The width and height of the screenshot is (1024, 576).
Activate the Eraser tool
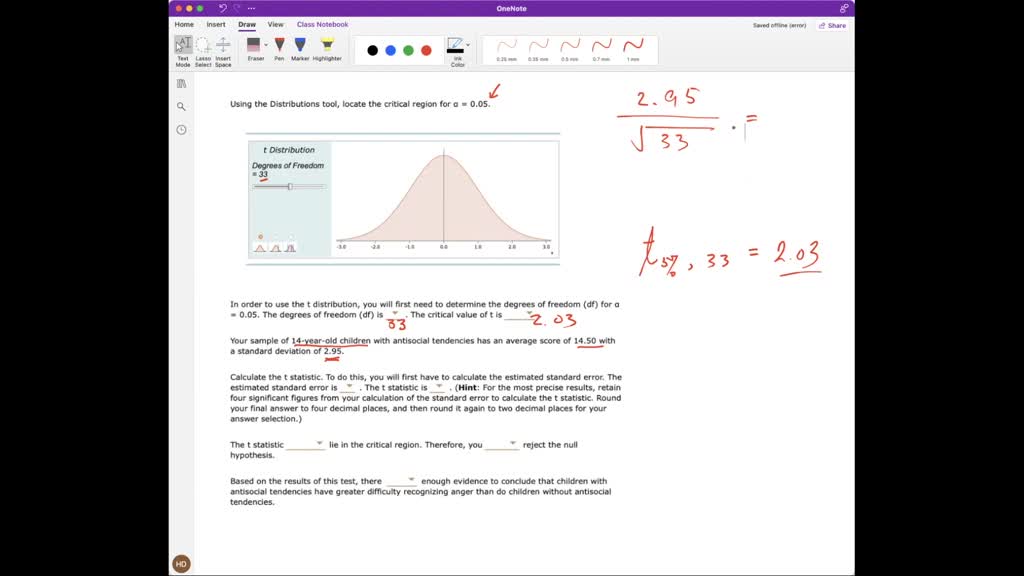pos(254,47)
